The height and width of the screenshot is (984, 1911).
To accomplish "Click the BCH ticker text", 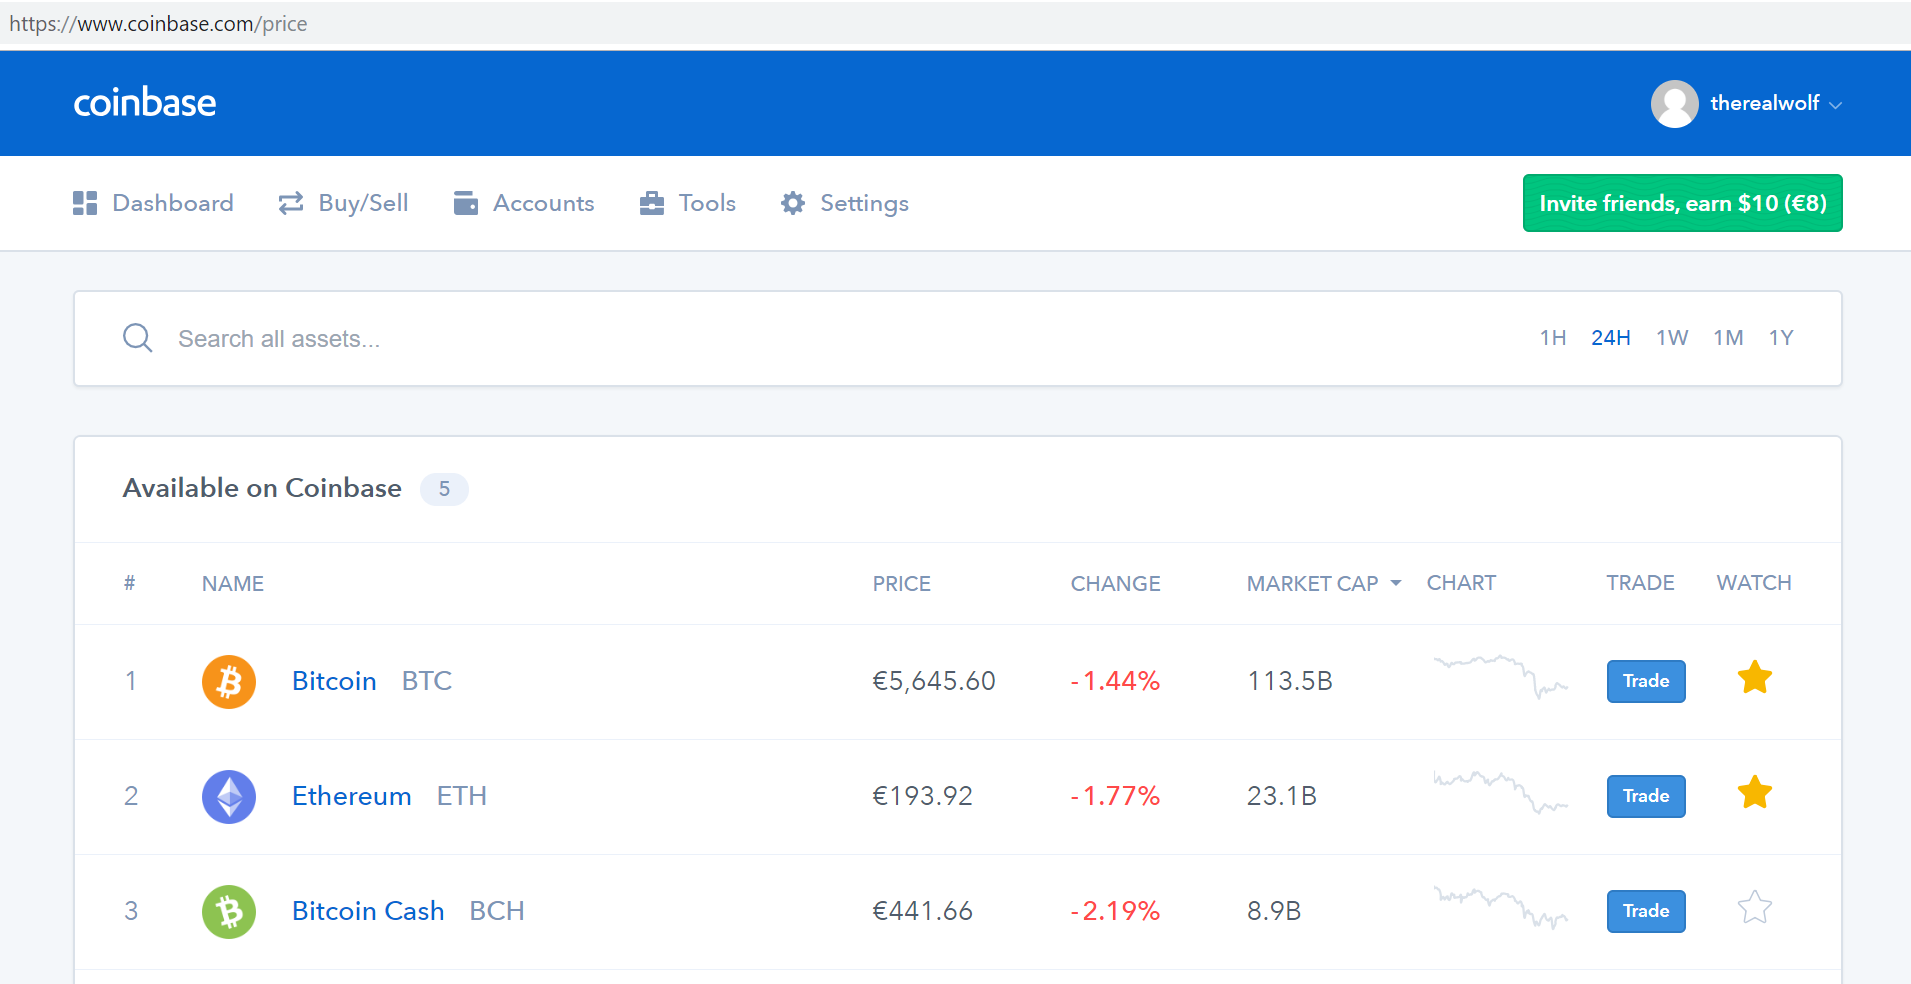I will tap(497, 911).
